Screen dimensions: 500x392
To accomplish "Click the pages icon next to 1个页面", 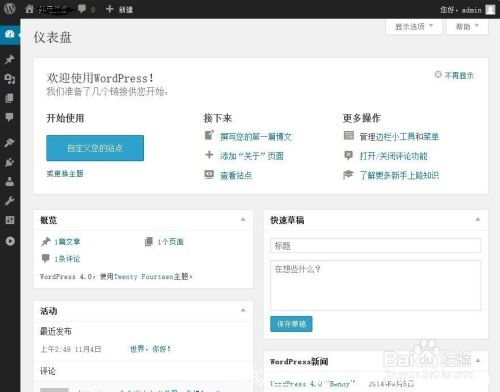I will tap(149, 241).
